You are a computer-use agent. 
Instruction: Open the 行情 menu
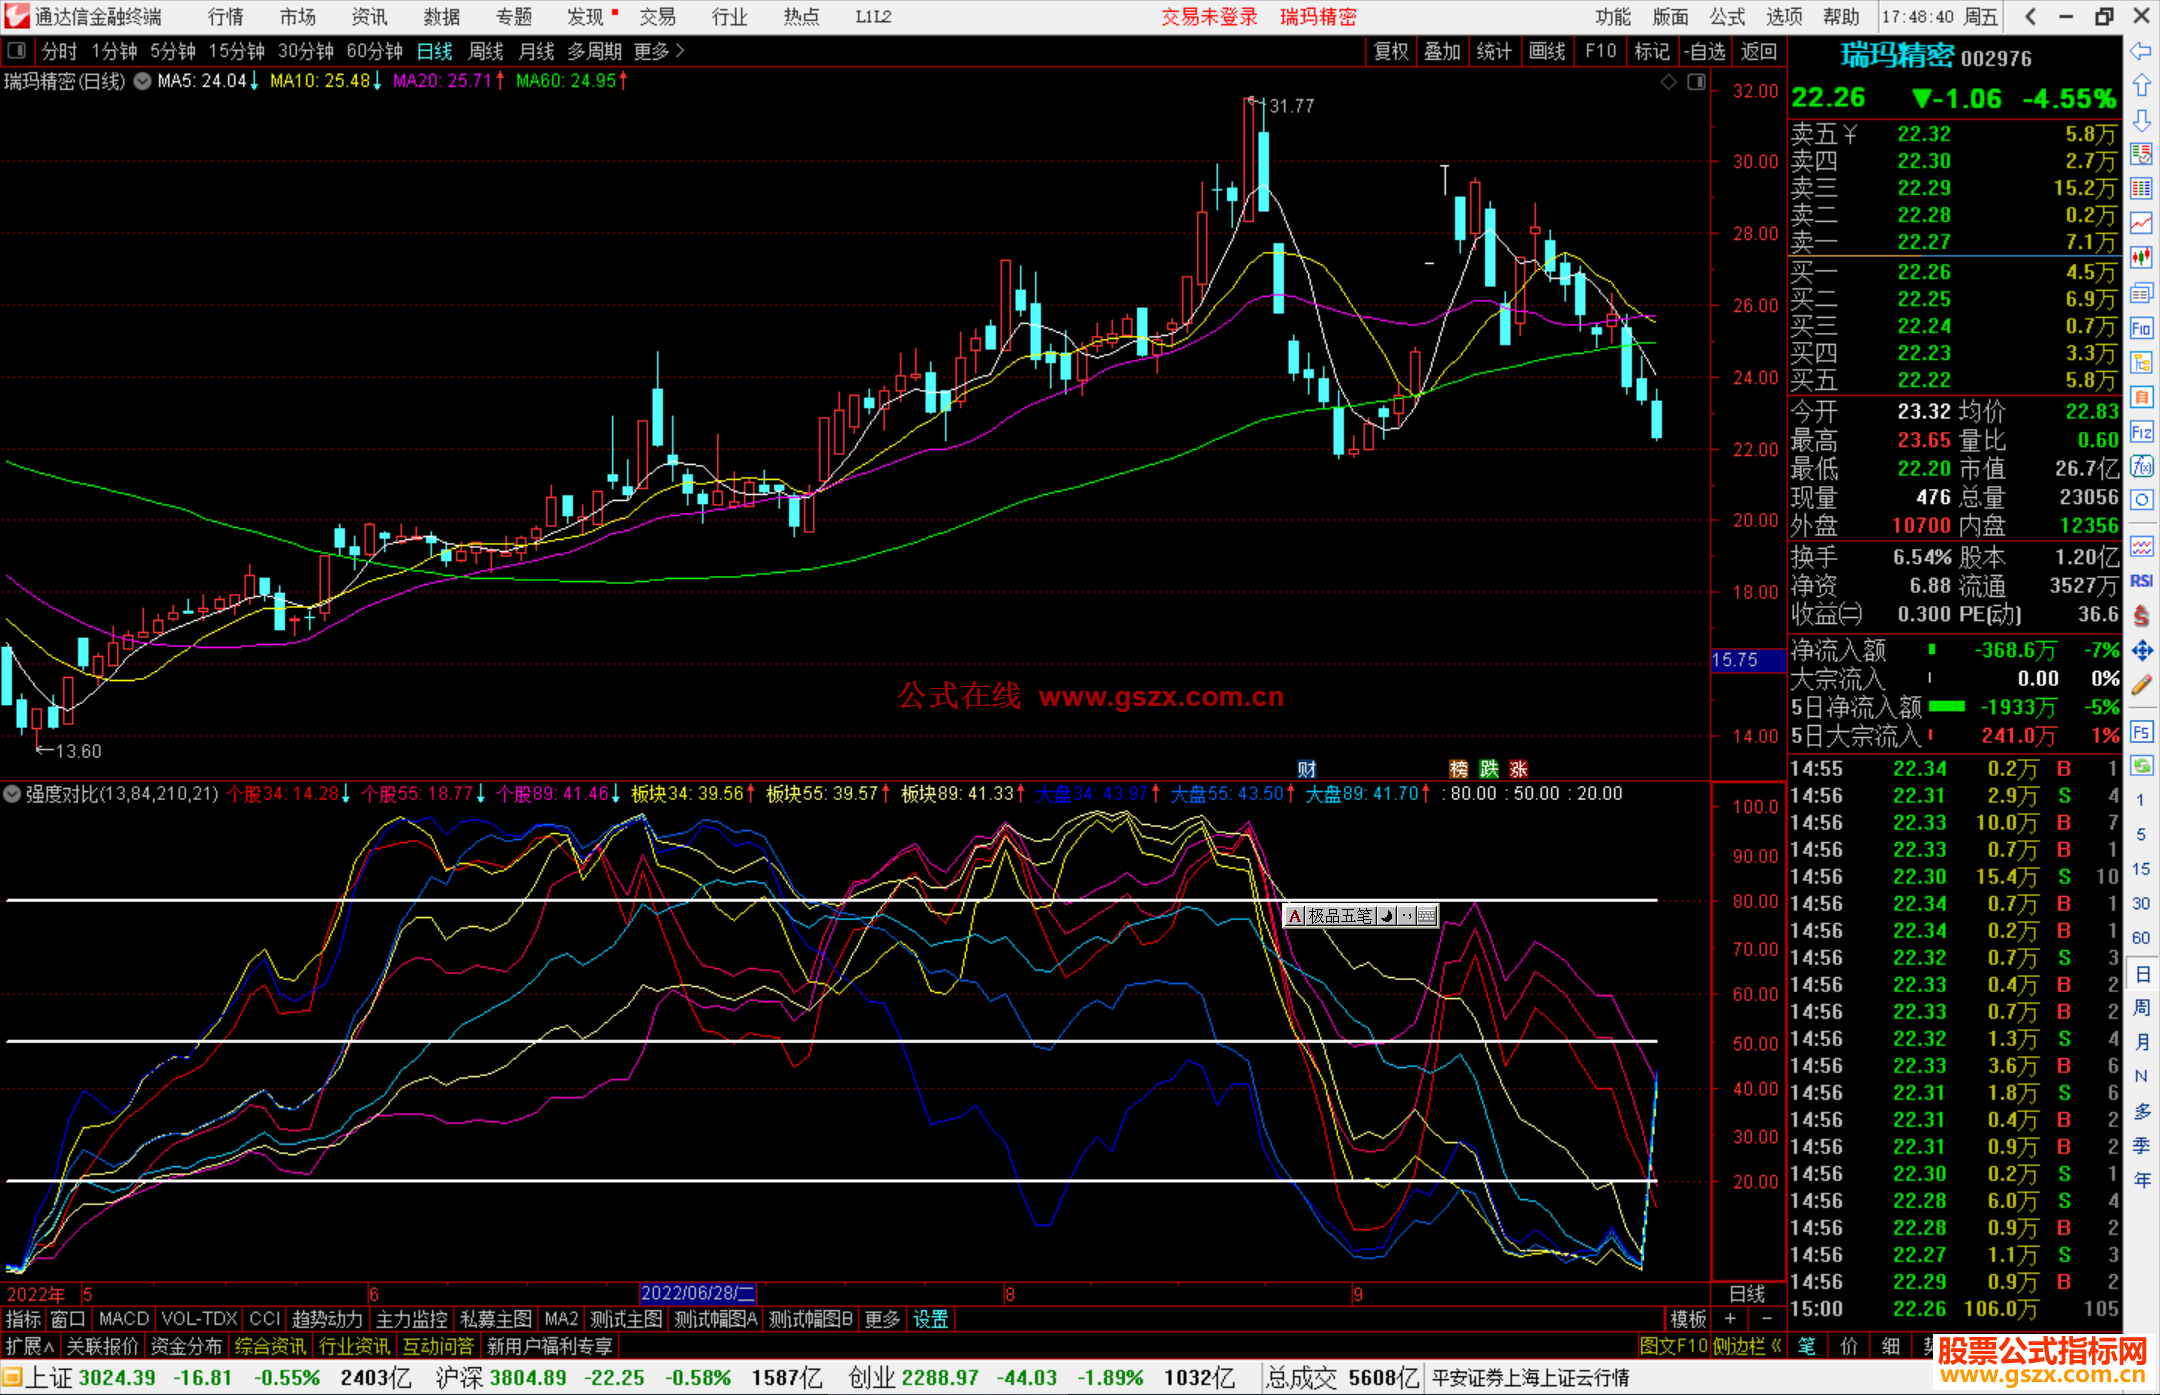click(x=226, y=17)
